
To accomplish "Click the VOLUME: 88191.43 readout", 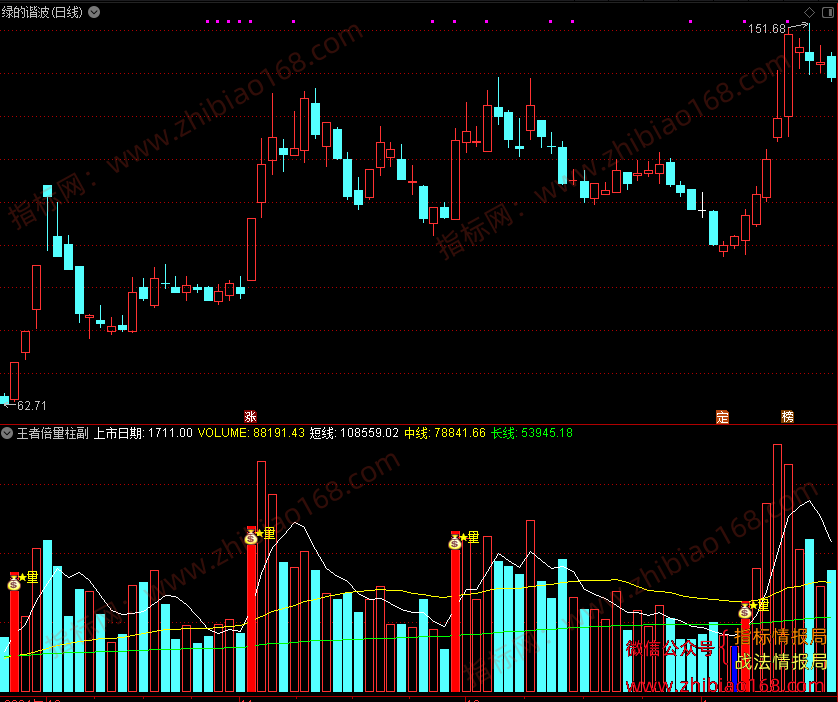I will tap(251, 433).
